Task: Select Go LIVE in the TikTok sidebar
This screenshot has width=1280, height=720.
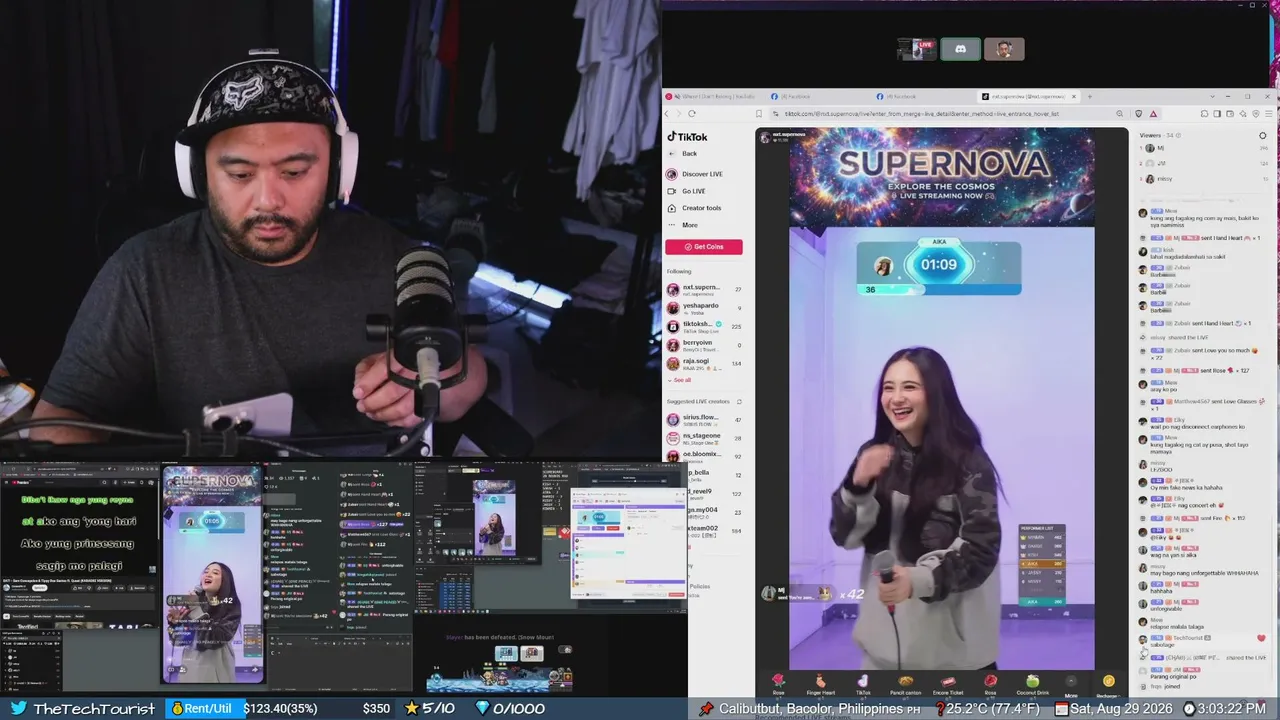Action: coord(686,191)
